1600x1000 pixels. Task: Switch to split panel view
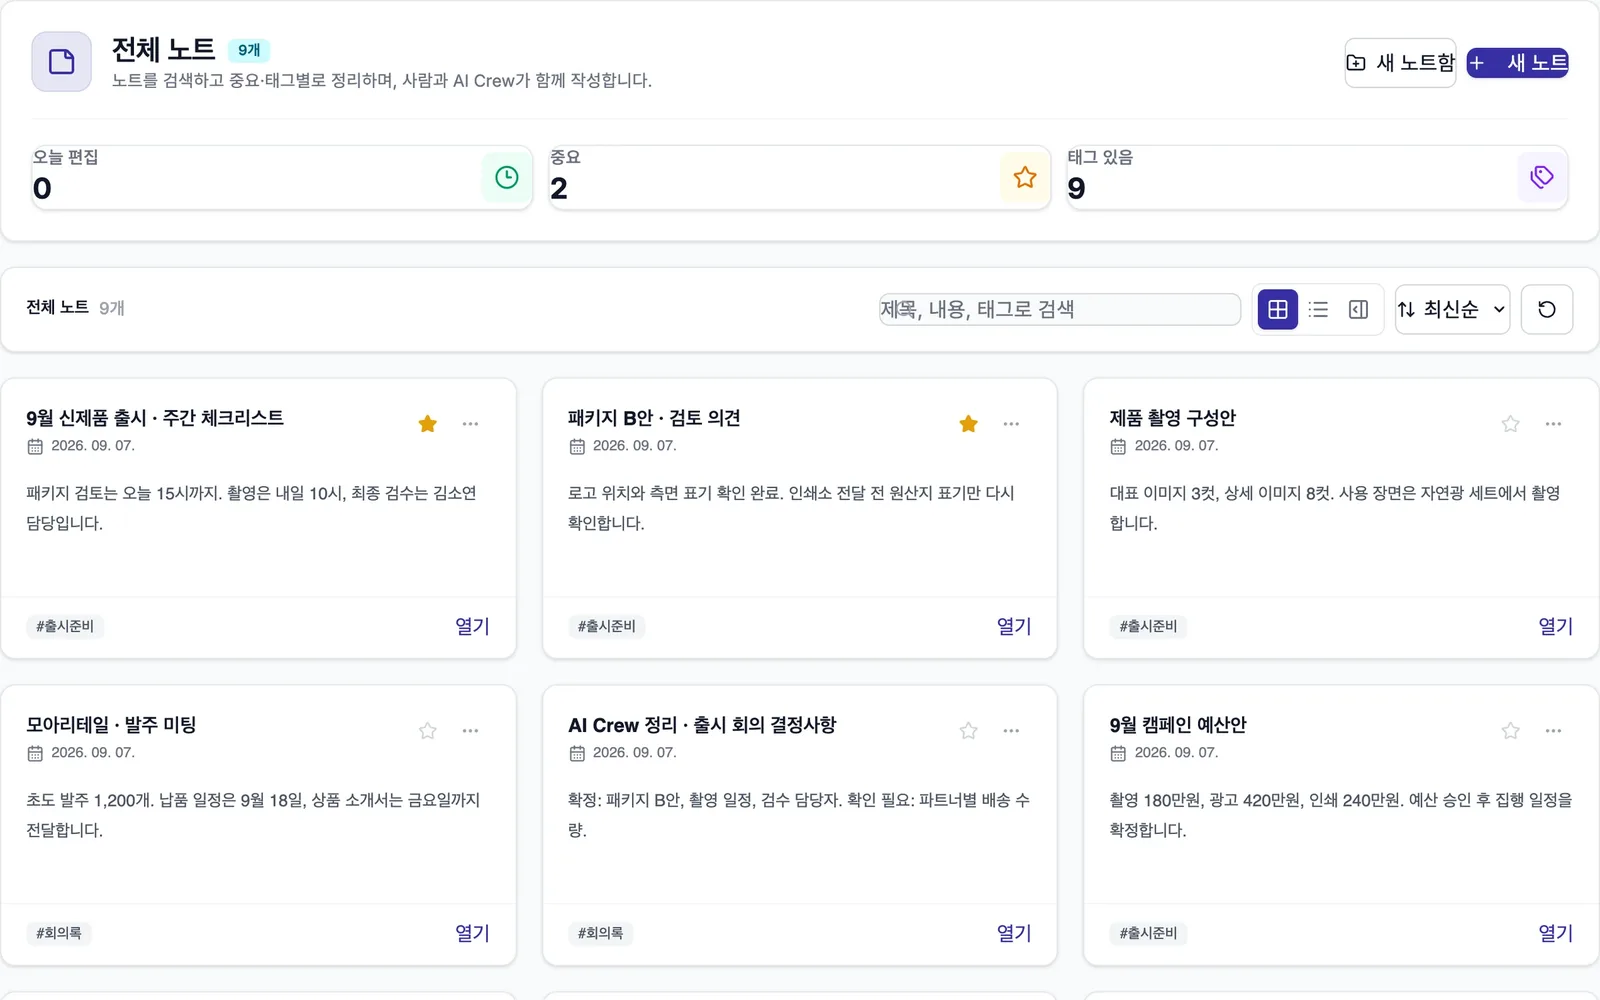click(1358, 309)
